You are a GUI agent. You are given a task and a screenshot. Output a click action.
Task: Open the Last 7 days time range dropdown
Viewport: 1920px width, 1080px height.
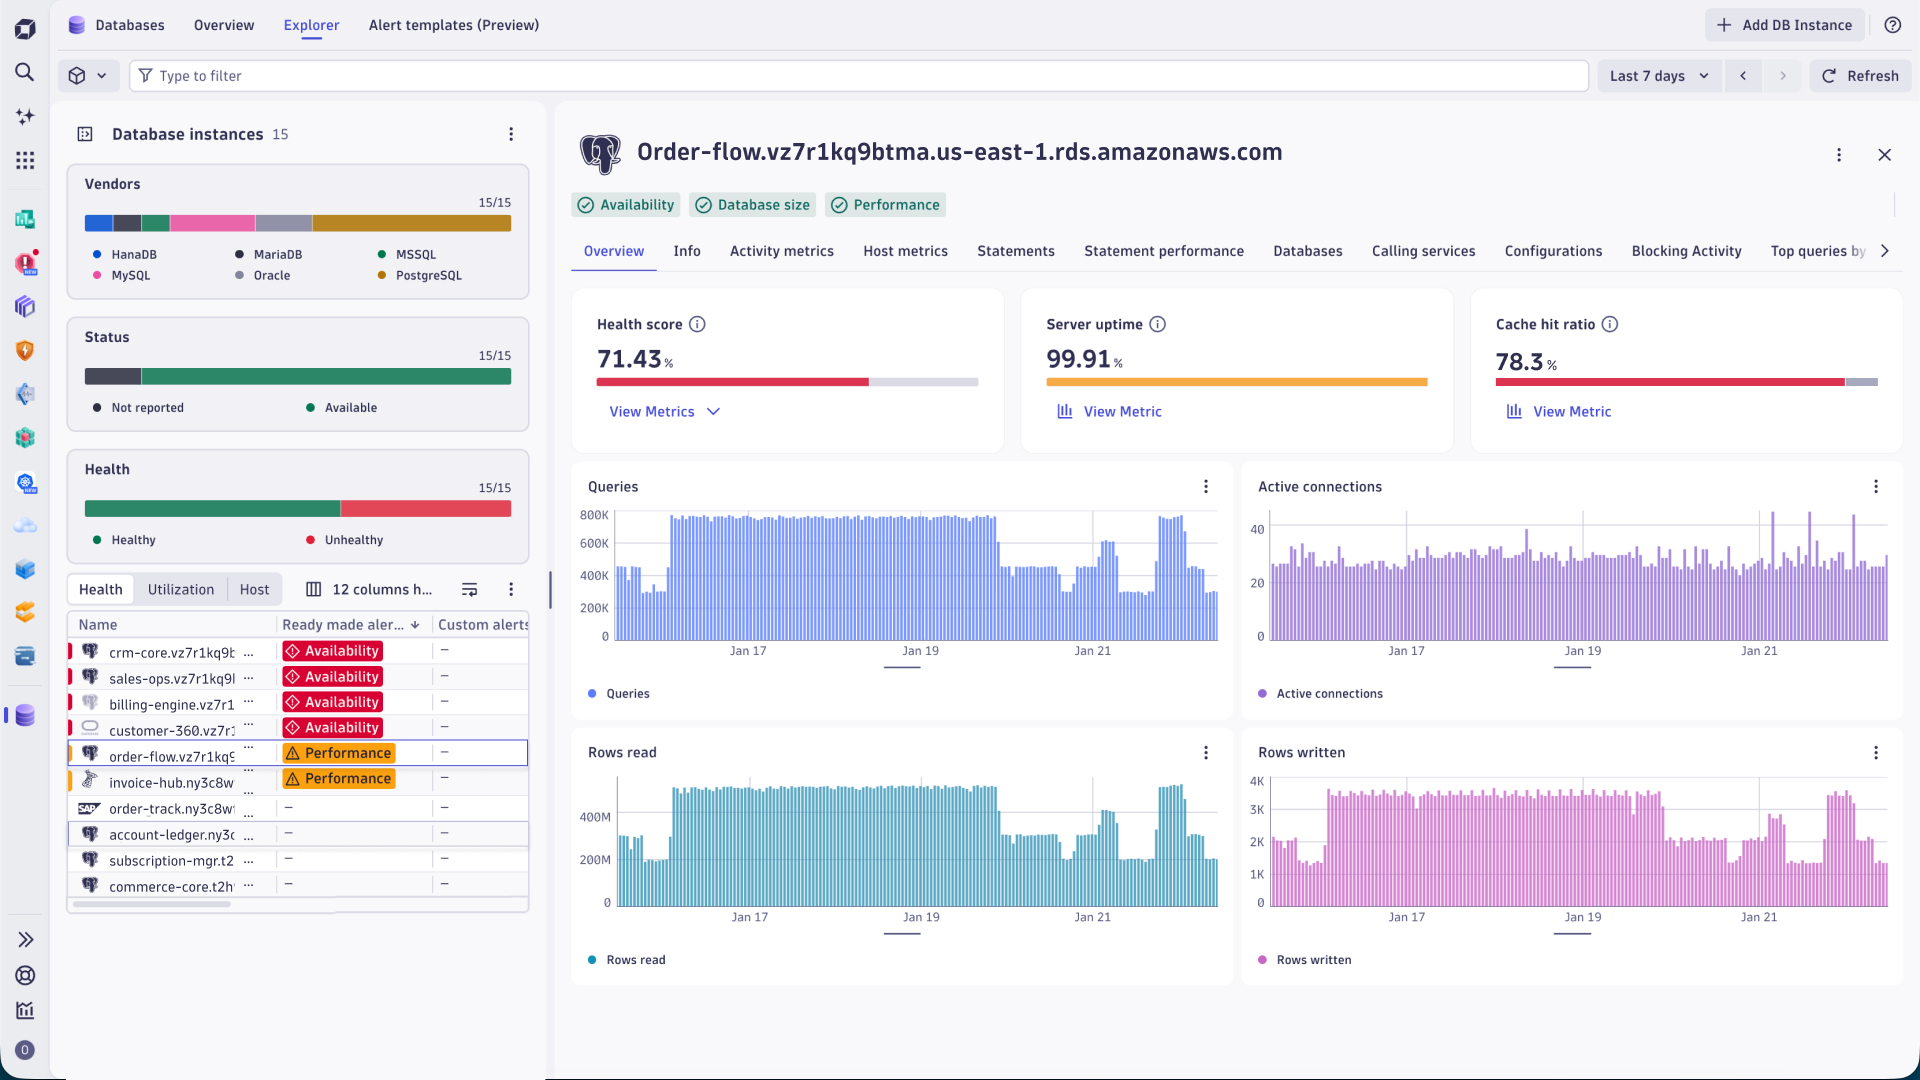pos(1658,75)
